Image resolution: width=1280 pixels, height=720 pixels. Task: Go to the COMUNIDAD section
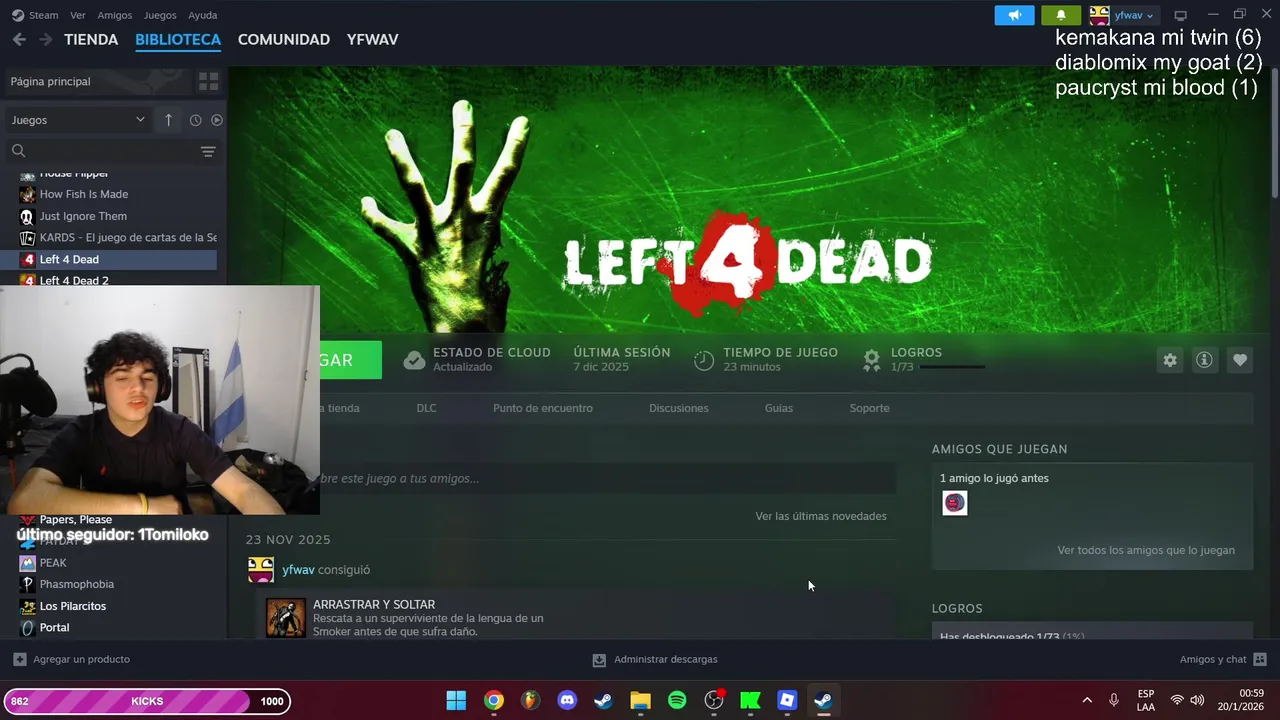[284, 39]
